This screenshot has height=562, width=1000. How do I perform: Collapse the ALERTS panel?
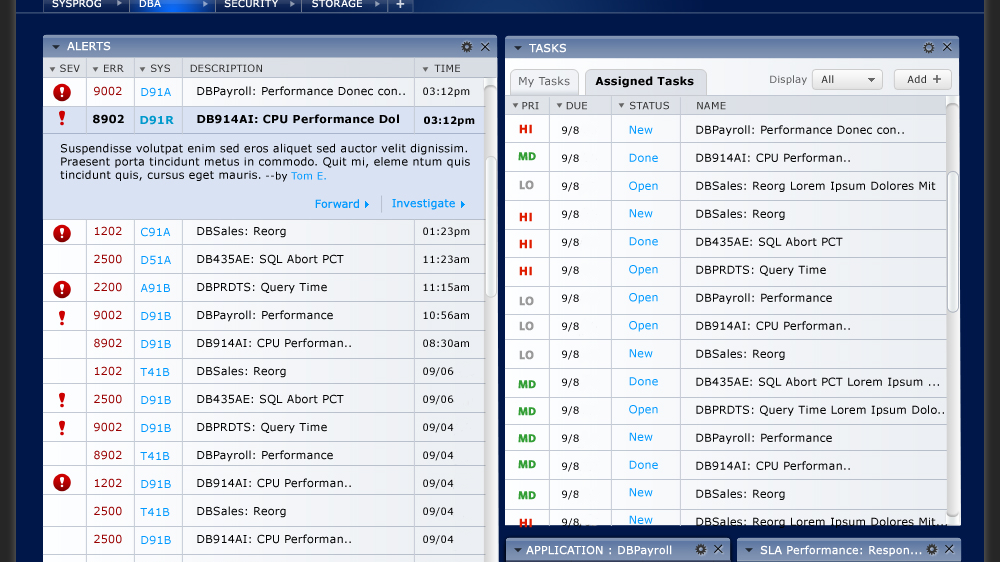(55, 47)
